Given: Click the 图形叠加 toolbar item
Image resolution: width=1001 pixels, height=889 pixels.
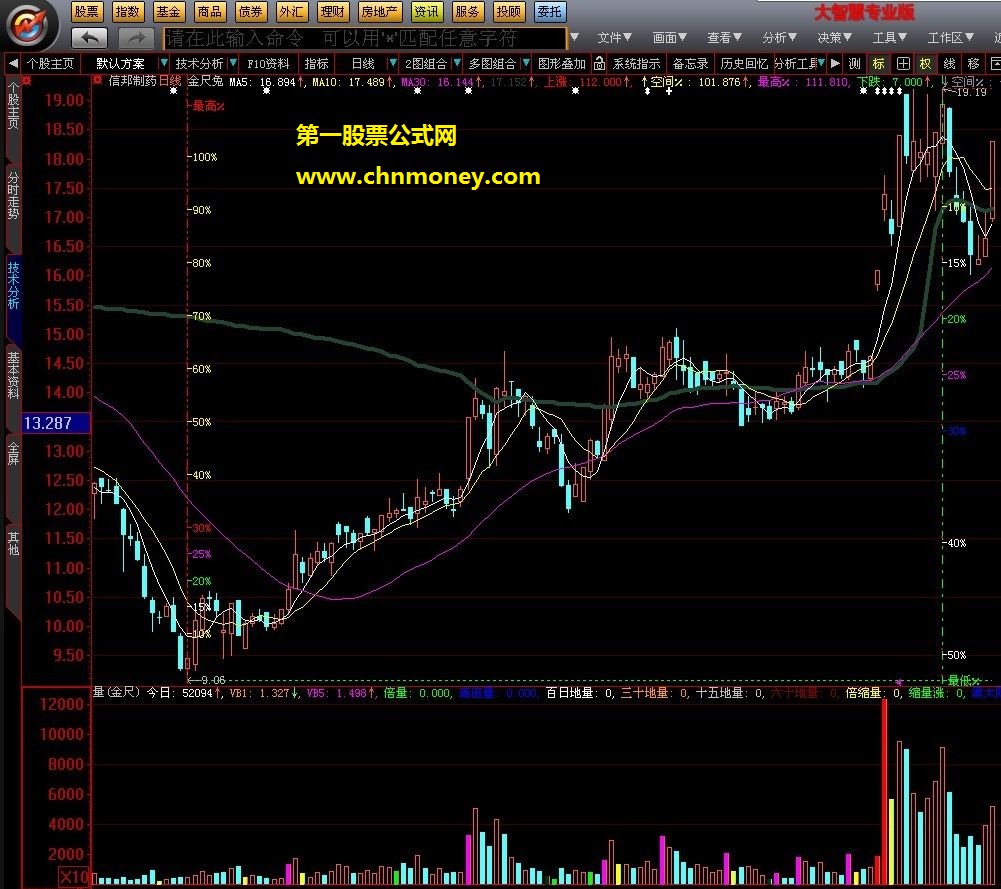Looking at the screenshot, I should (561, 64).
